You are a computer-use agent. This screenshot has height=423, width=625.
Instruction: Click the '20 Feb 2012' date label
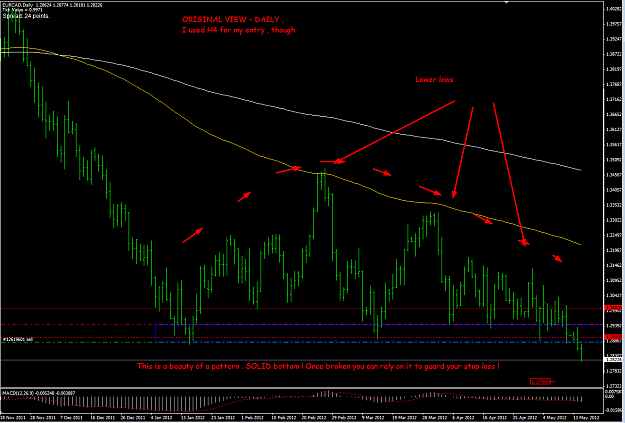313,417
